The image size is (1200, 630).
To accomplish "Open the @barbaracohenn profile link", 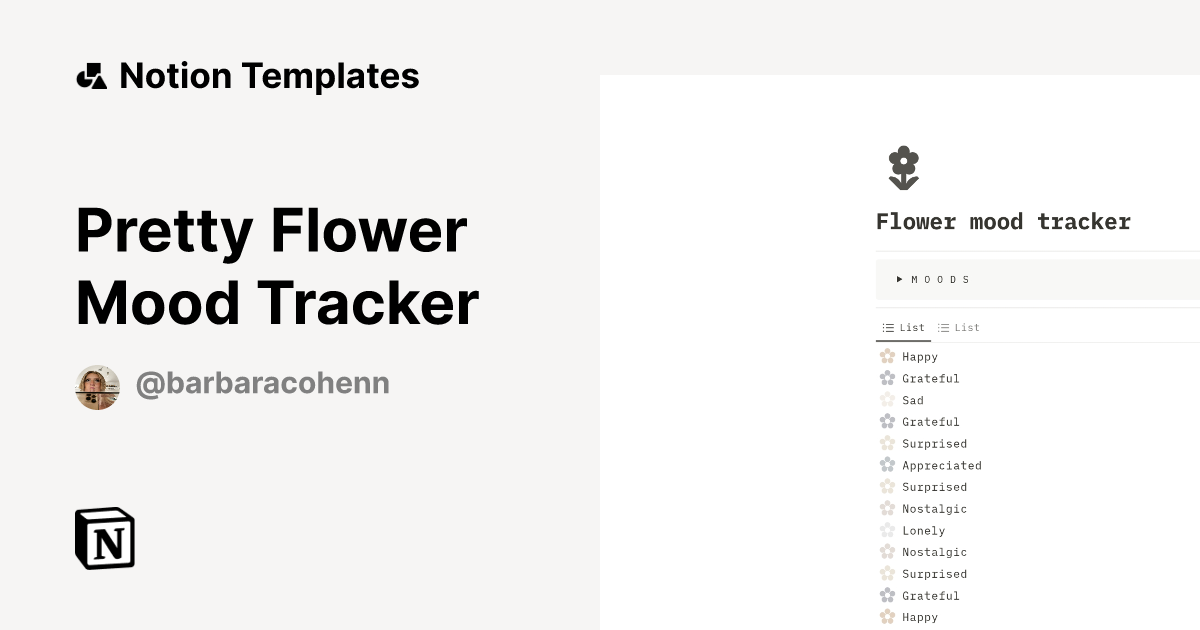I will tap(263, 383).
